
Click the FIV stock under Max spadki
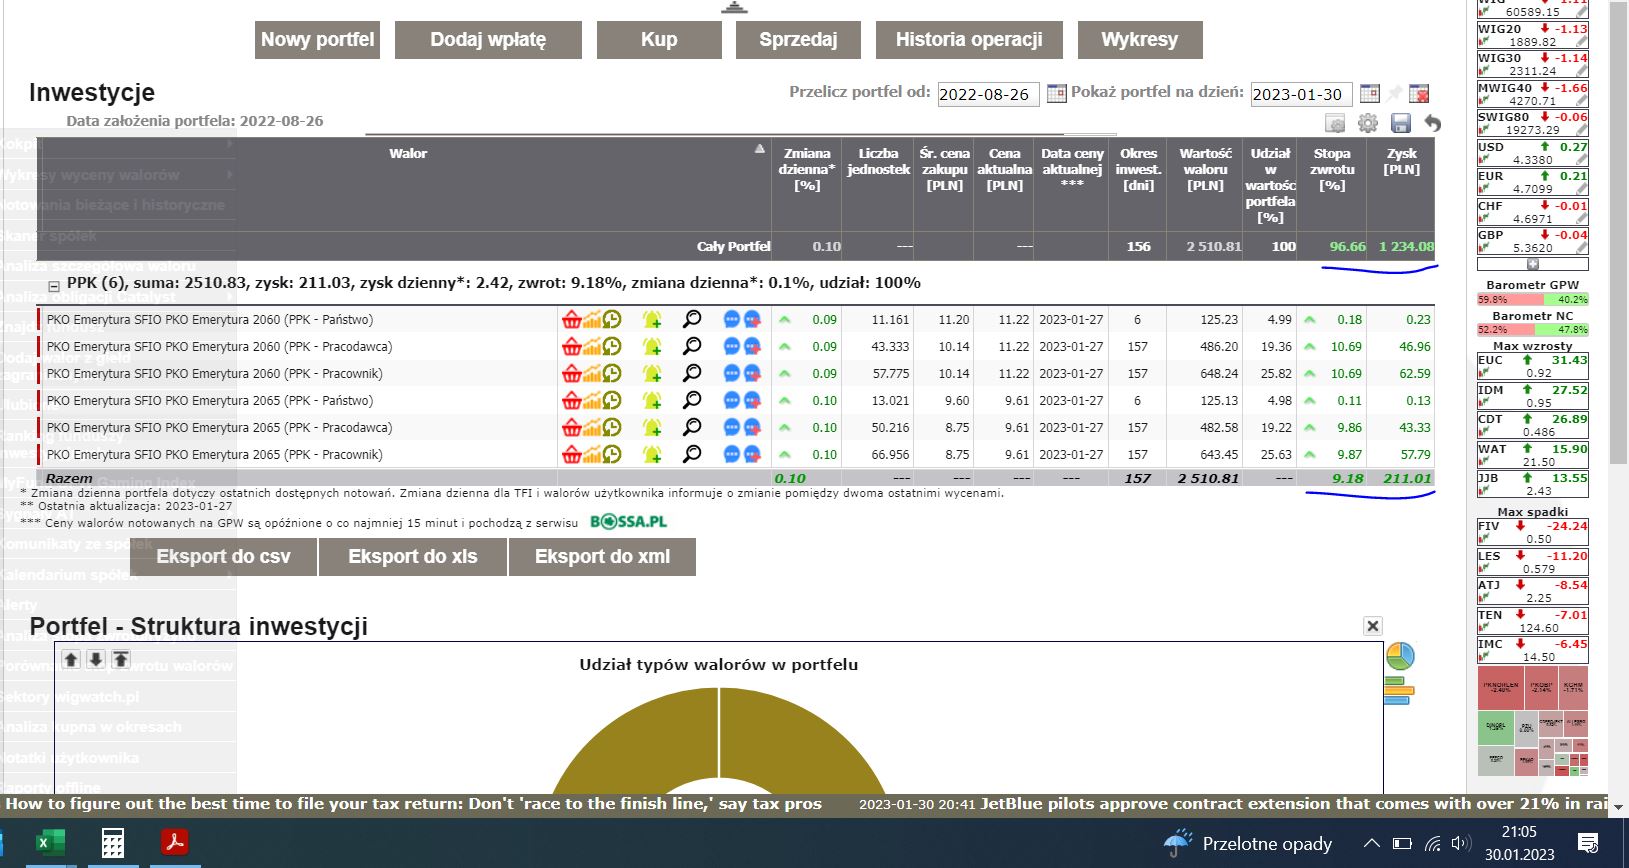tap(1532, 532)
